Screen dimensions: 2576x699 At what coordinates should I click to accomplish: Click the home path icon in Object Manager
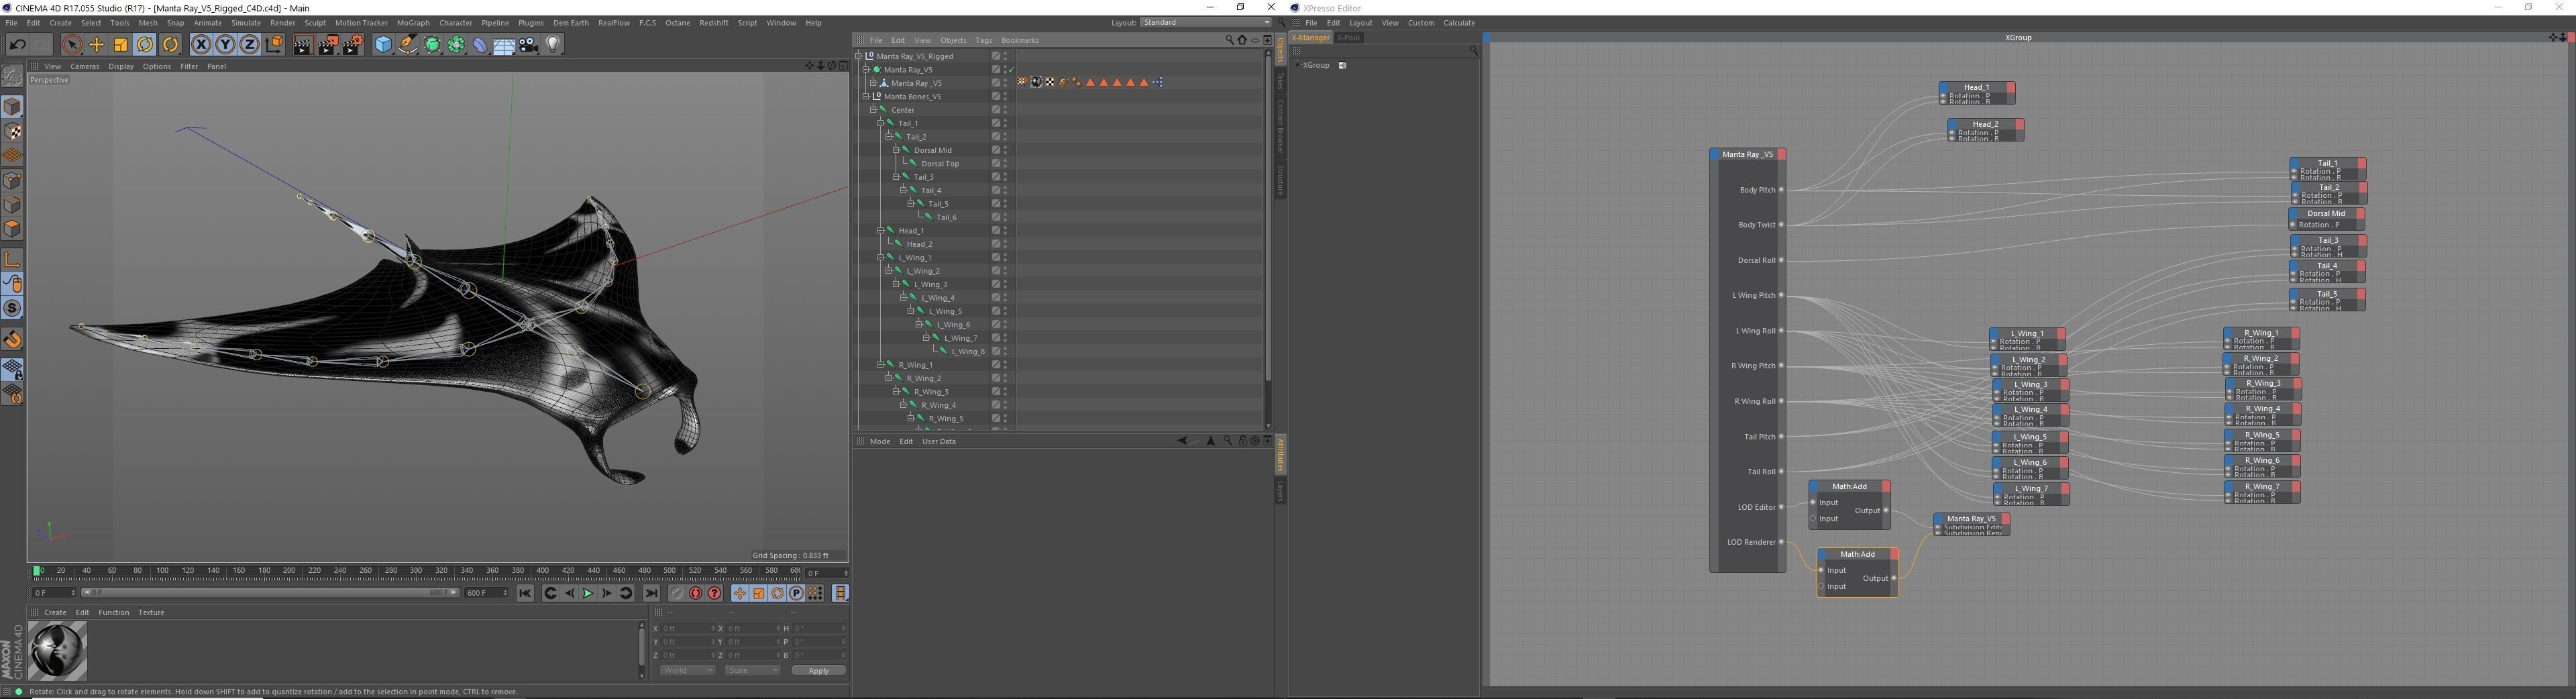point(1242,40)
